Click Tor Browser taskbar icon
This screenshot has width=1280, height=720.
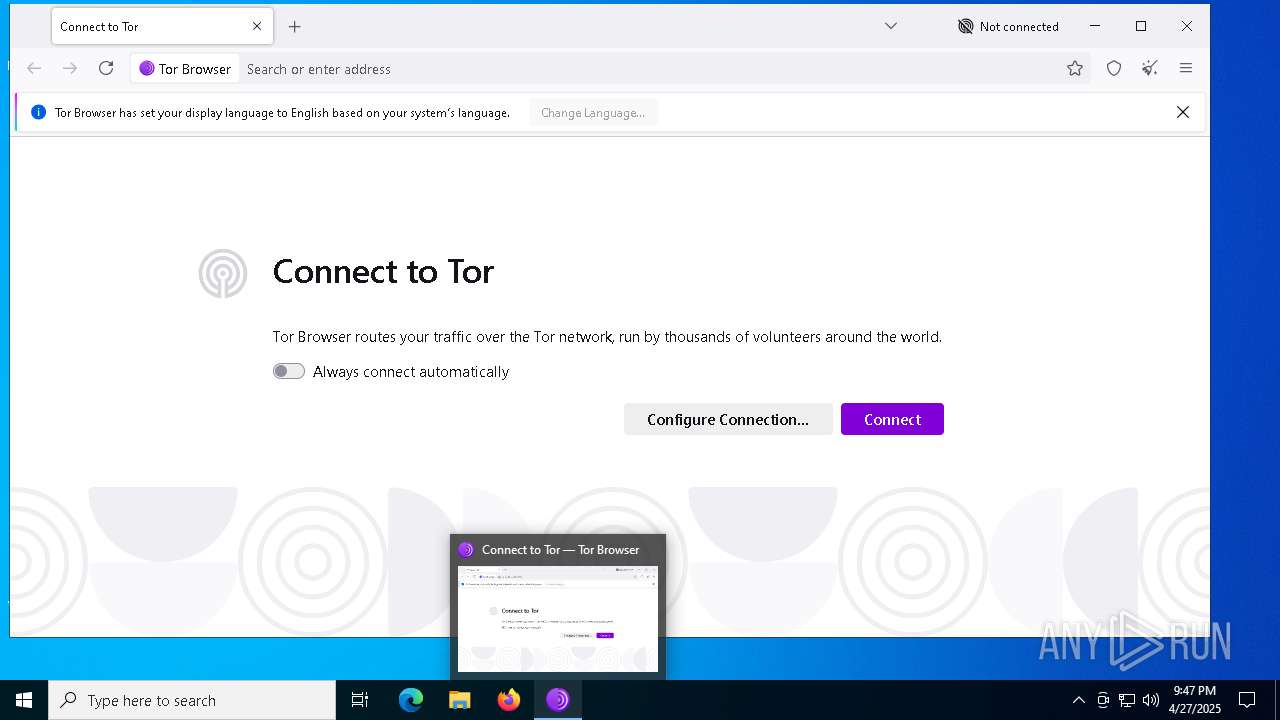pos(558,700)
